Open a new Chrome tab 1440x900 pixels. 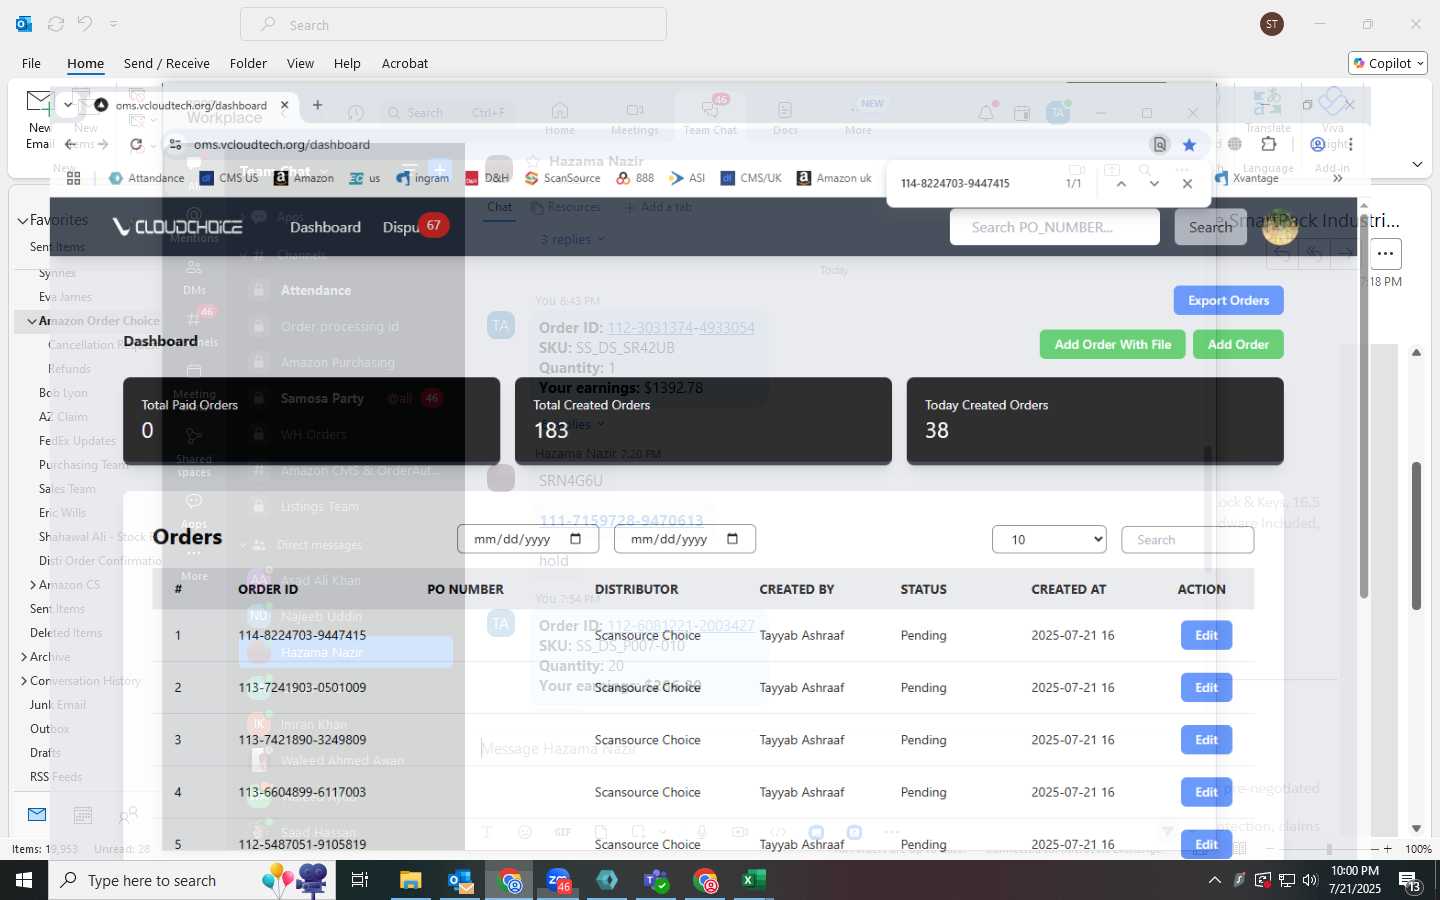[x=317, y=105]
